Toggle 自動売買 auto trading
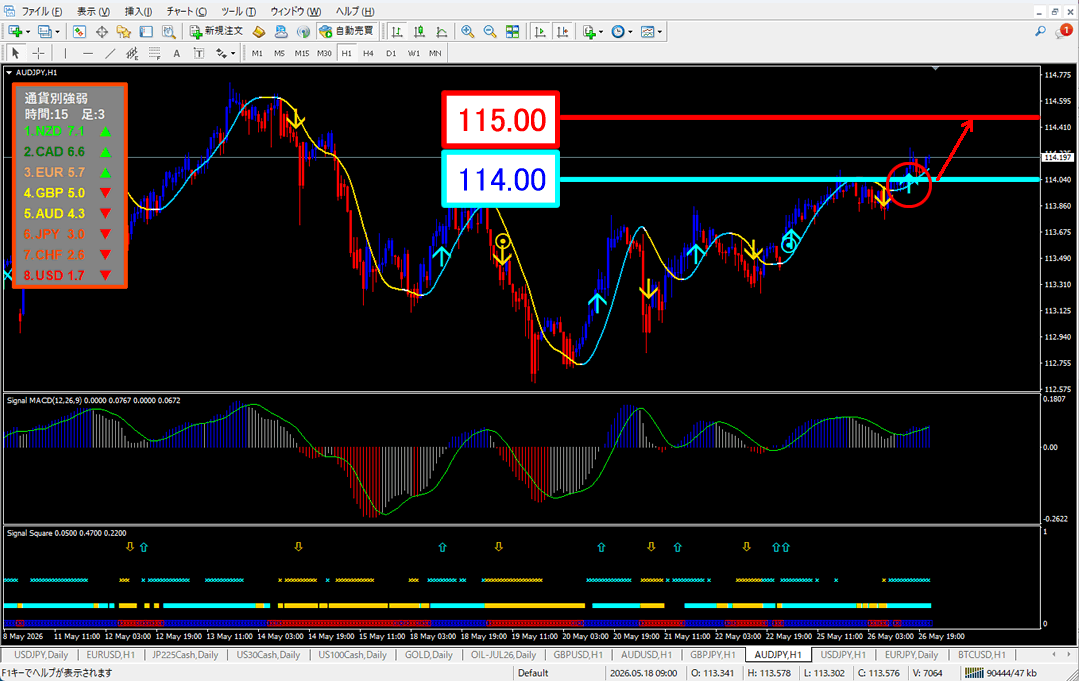Image resolution: width=1080 pixels, height=681 pixels. tap(346, 32)
